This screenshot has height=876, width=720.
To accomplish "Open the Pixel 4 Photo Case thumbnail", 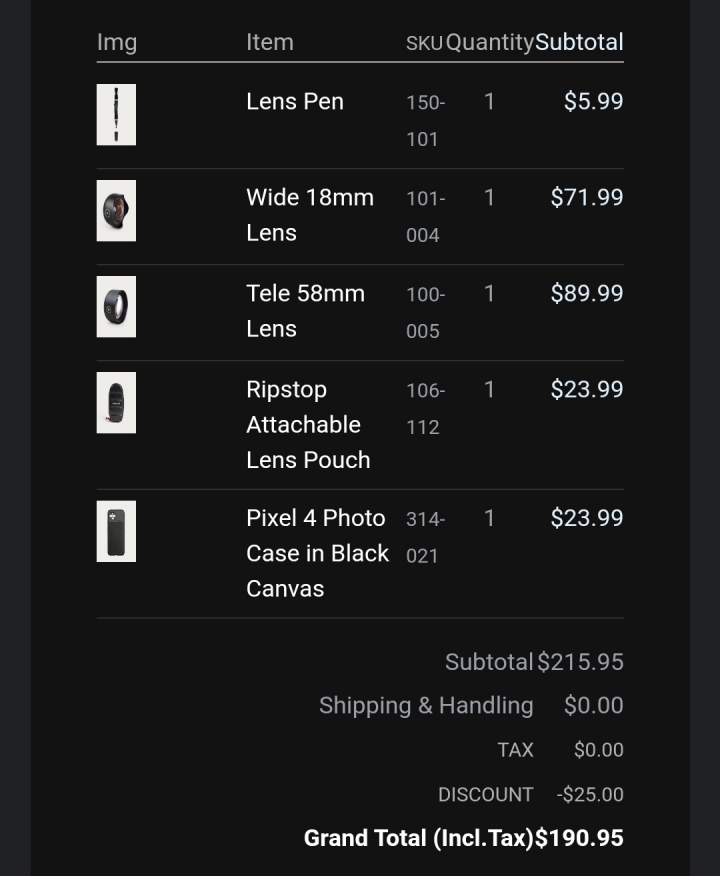I will click(116, 531).
